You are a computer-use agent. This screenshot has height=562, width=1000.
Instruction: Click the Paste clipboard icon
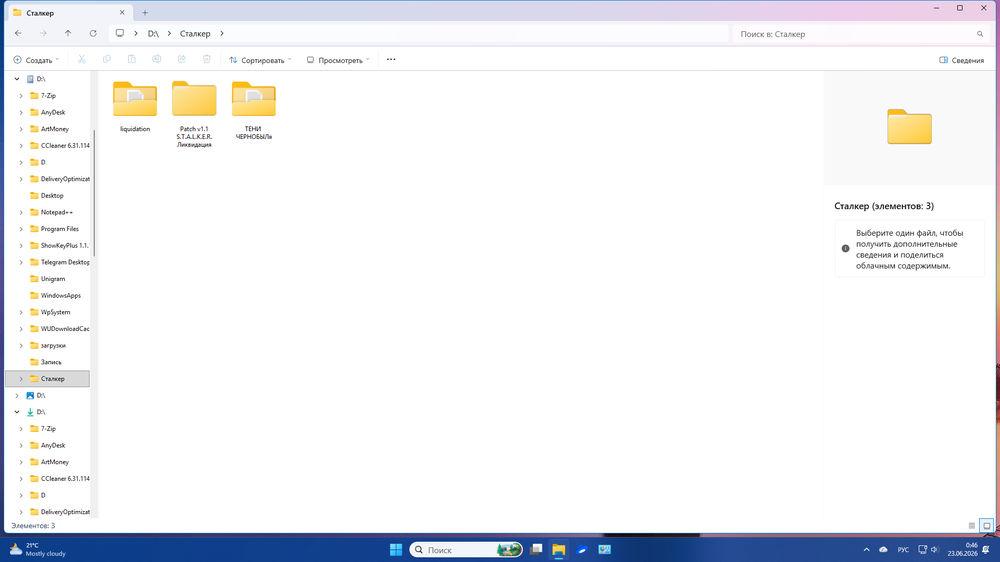[x=131, y=59]
